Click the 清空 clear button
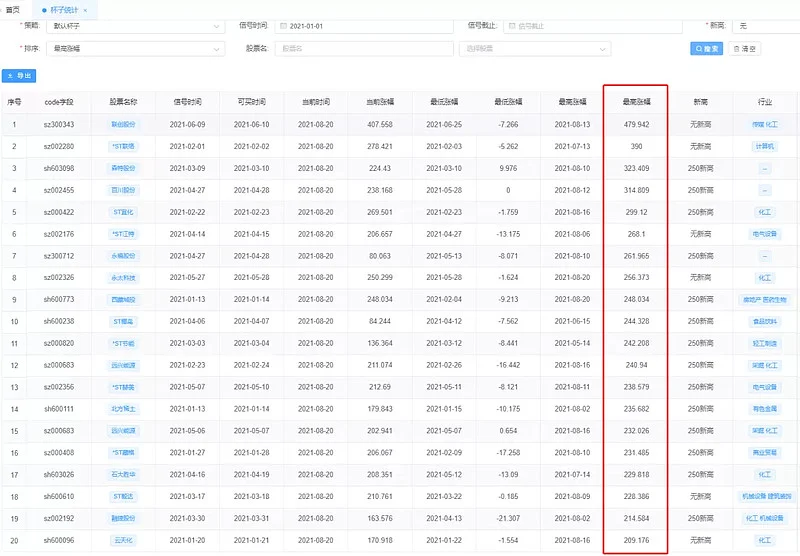 pos(744,48)
